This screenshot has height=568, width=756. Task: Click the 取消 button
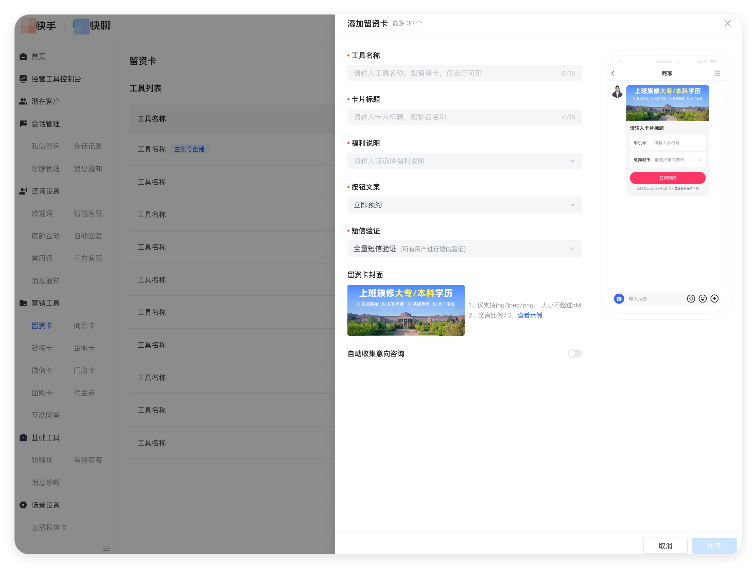click(665, 546)
